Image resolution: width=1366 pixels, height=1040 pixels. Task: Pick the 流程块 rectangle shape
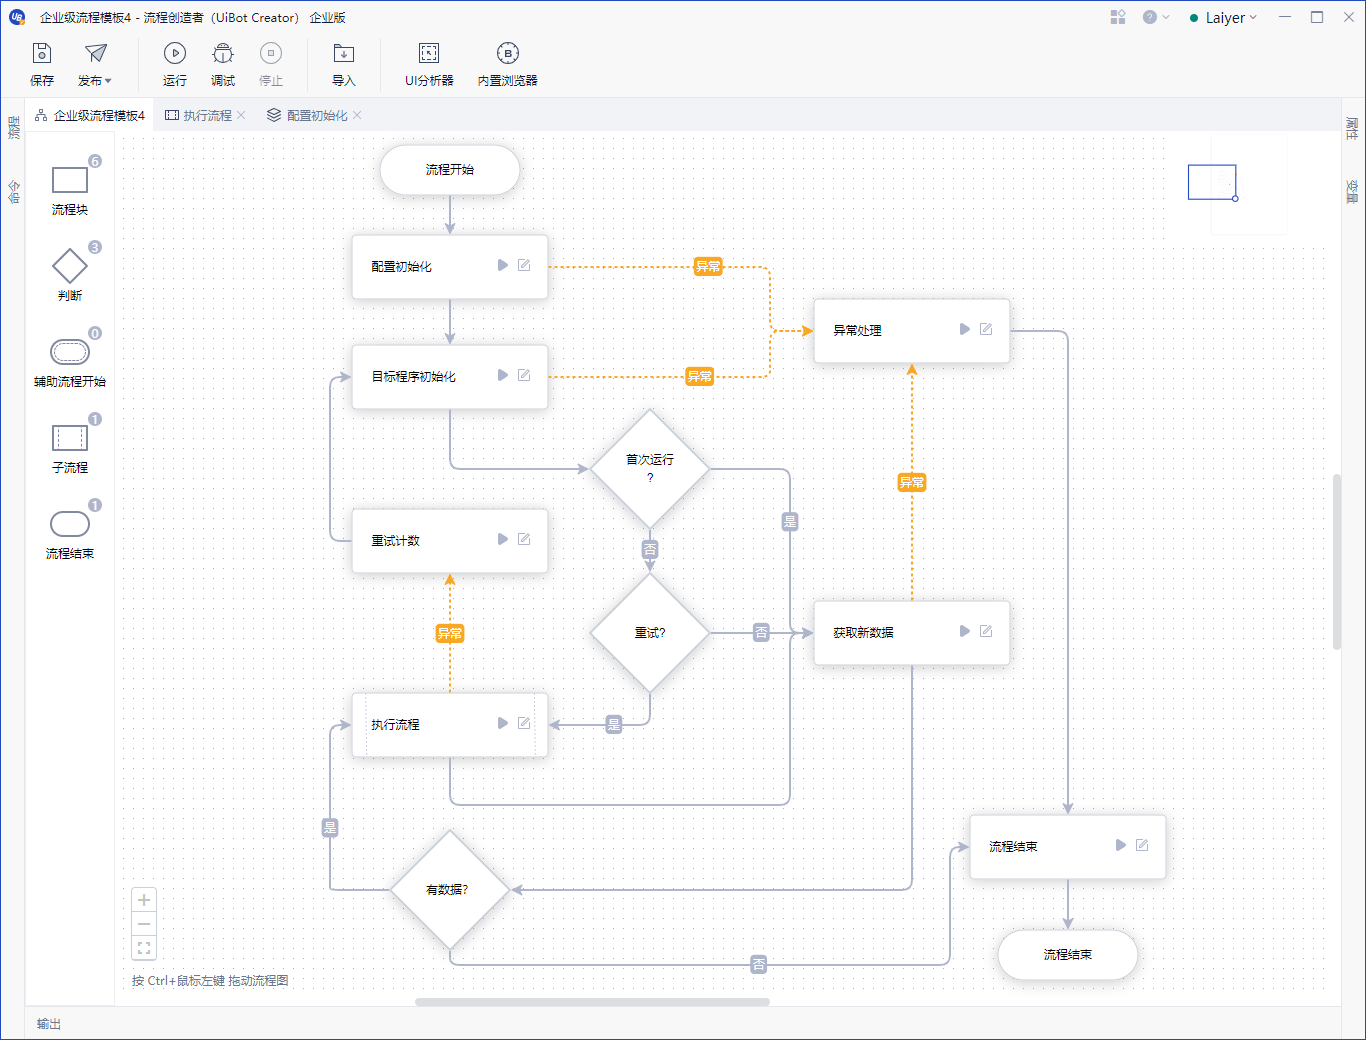point(70,179)
